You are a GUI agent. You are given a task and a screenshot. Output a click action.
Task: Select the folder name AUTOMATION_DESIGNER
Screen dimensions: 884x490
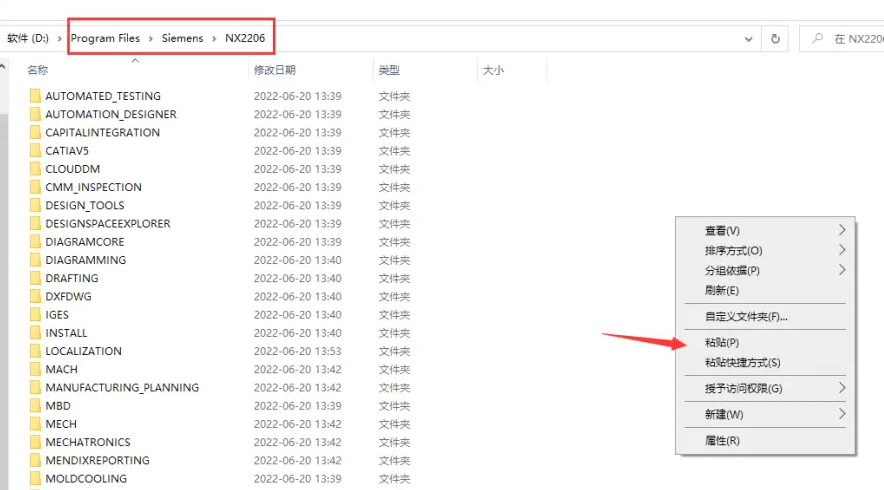(111, 114)
